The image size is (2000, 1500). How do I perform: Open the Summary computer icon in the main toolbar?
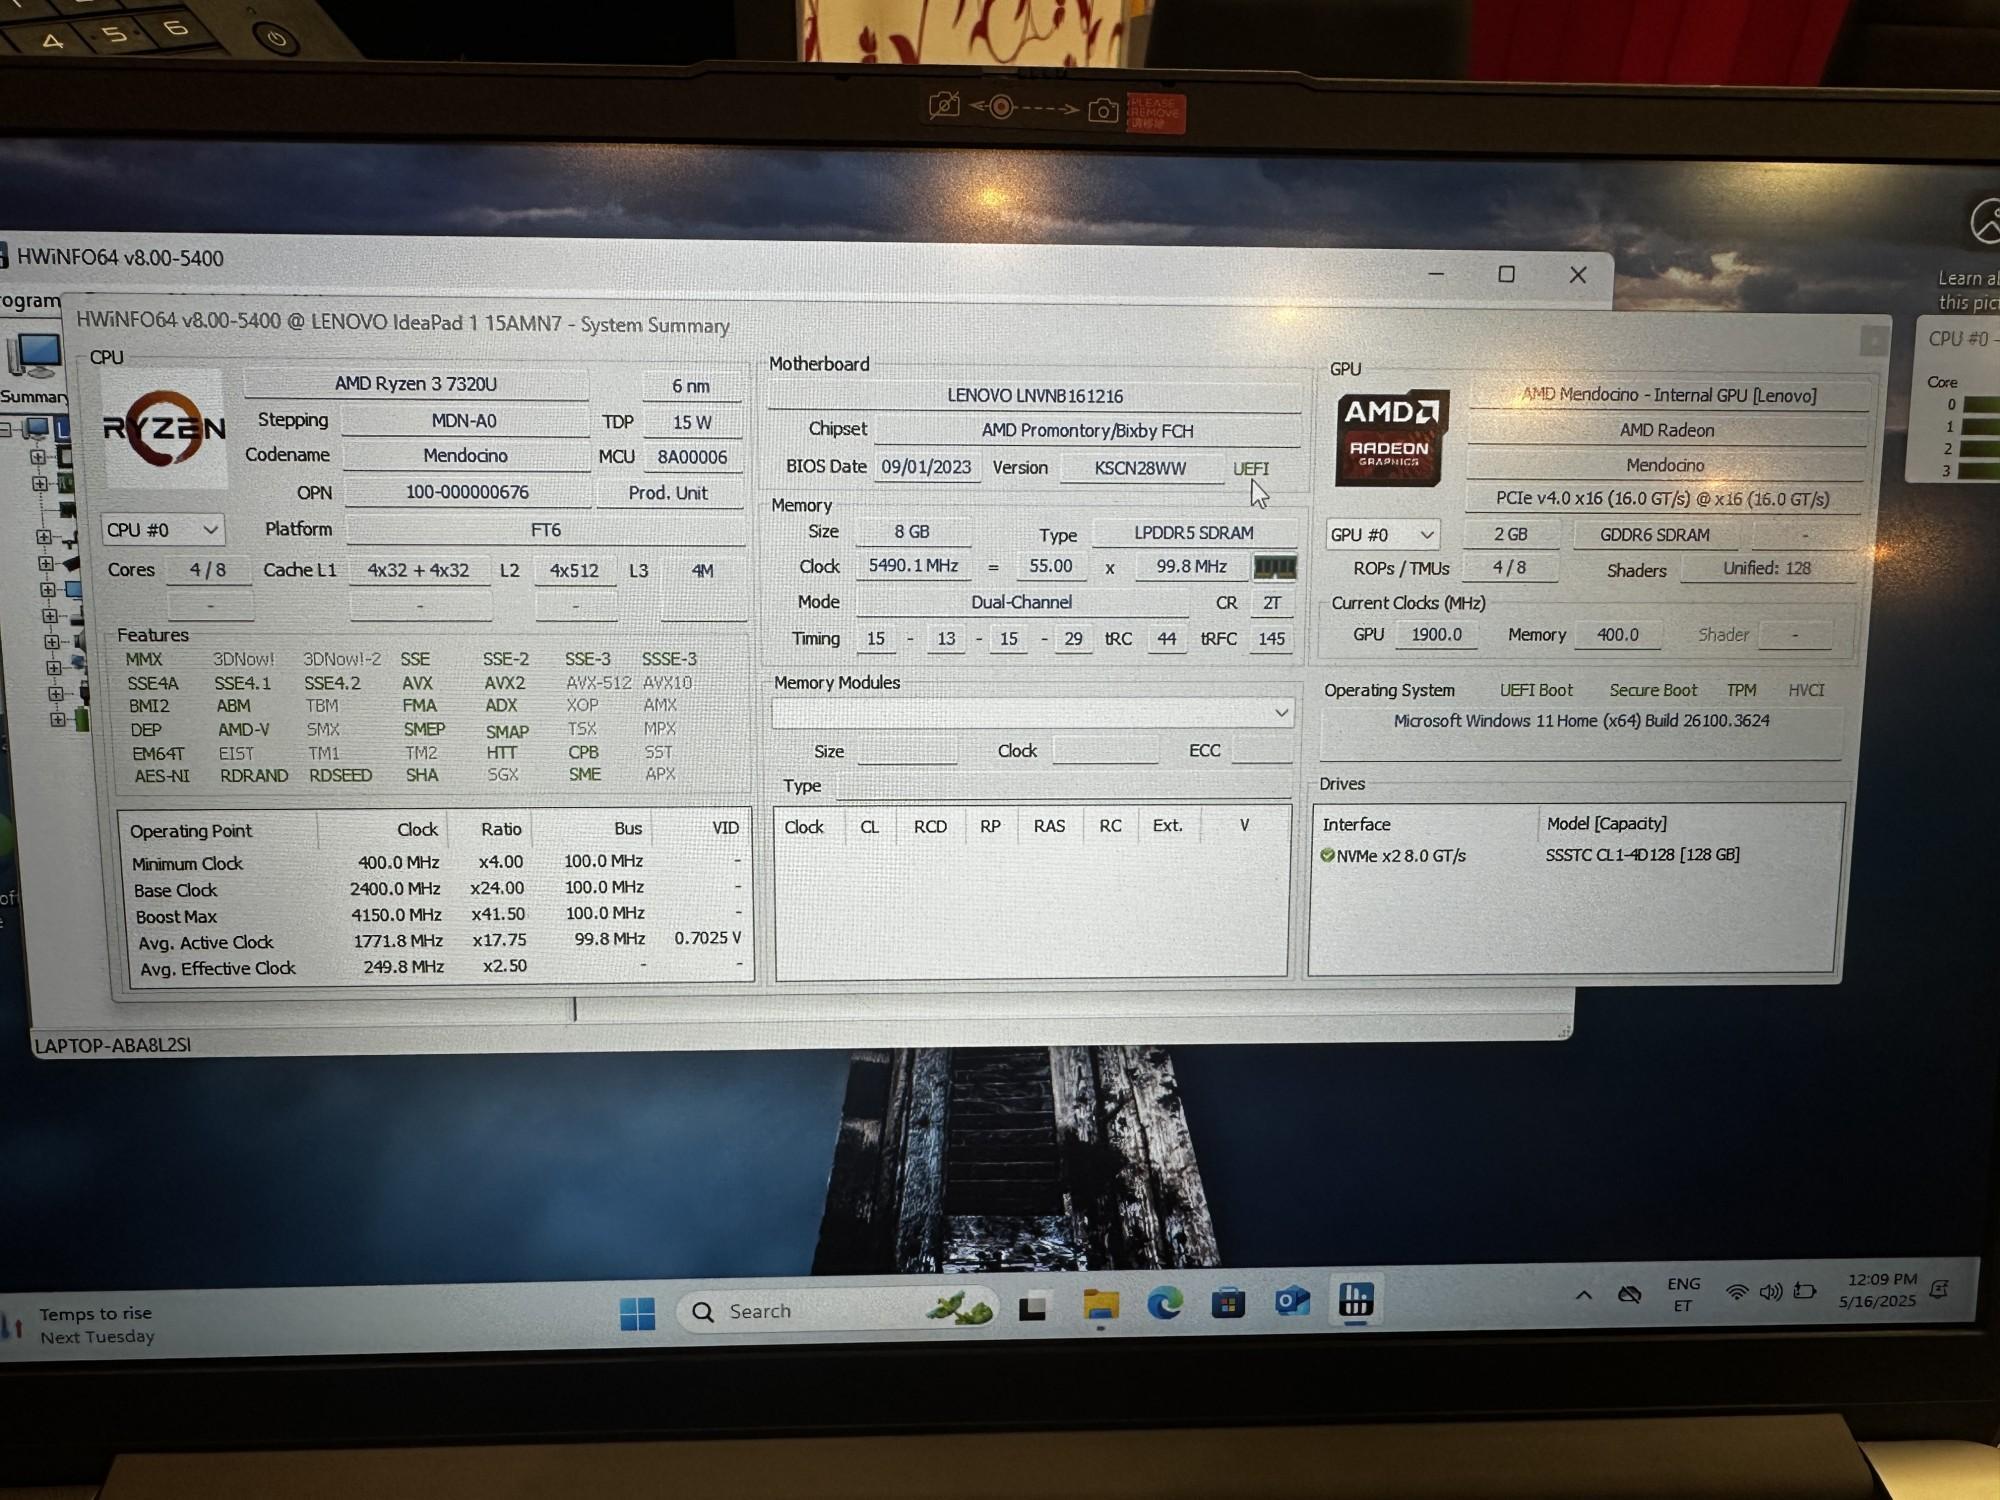[36, 356]
